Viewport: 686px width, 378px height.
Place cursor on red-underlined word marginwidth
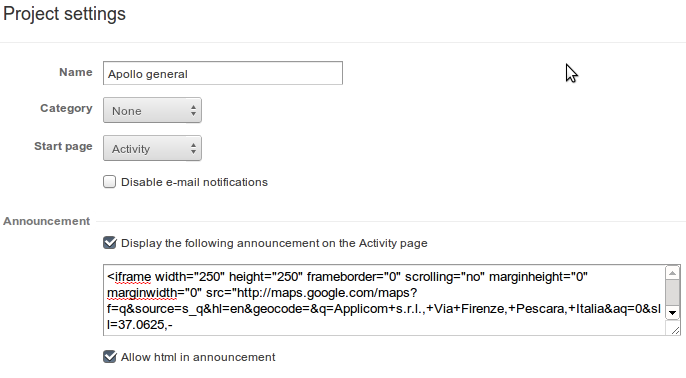[x=142, y=293]
